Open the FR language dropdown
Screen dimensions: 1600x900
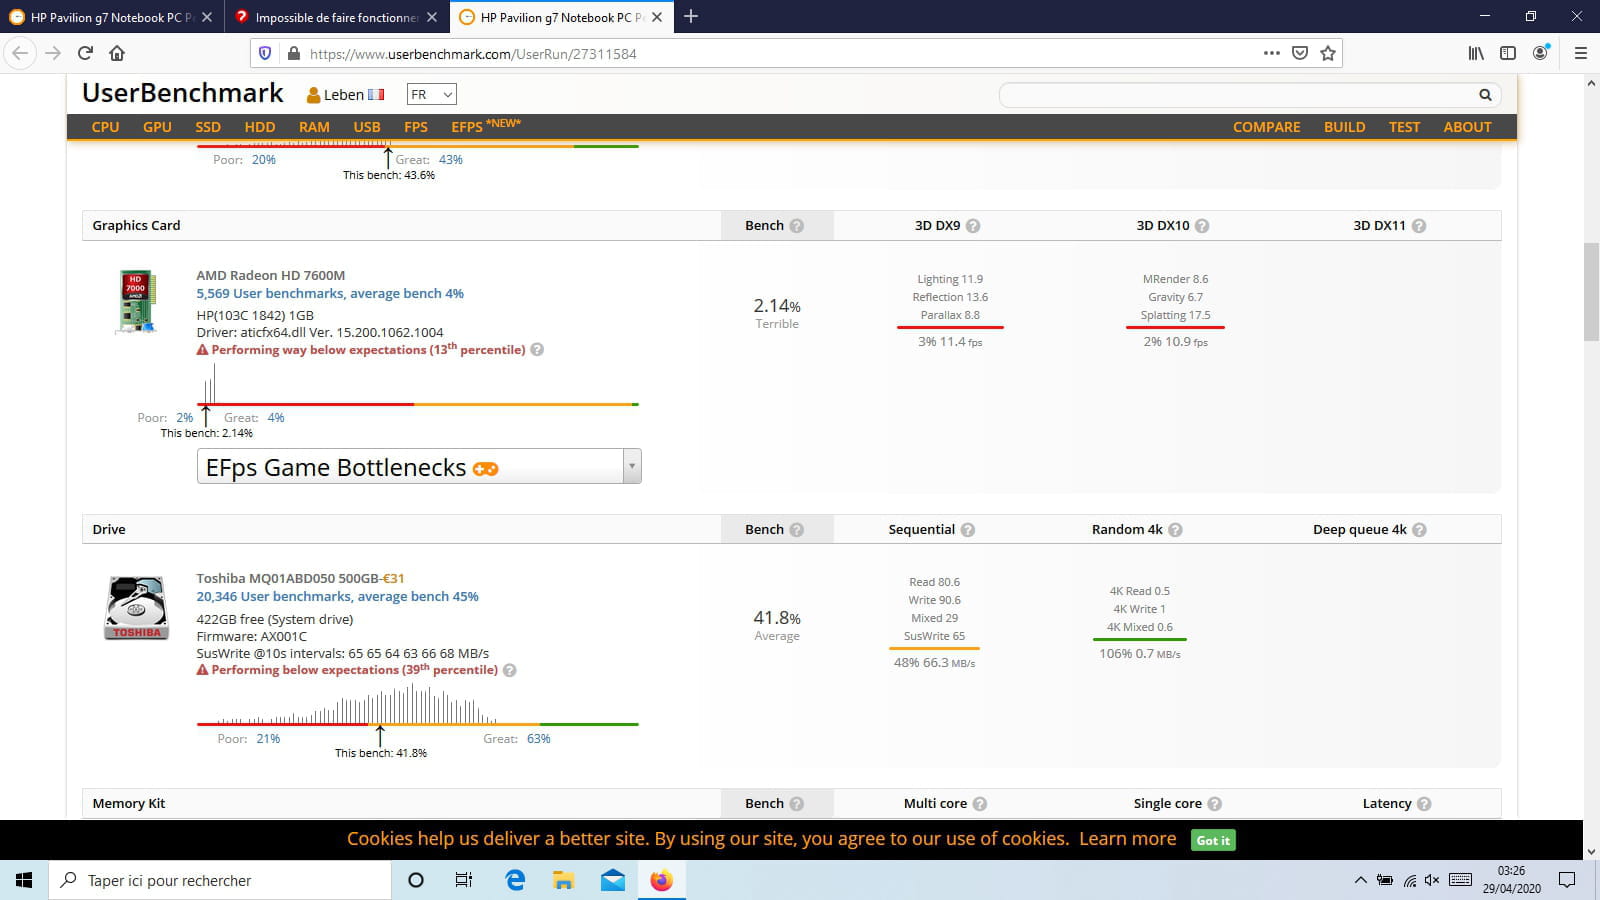point(431,94)
